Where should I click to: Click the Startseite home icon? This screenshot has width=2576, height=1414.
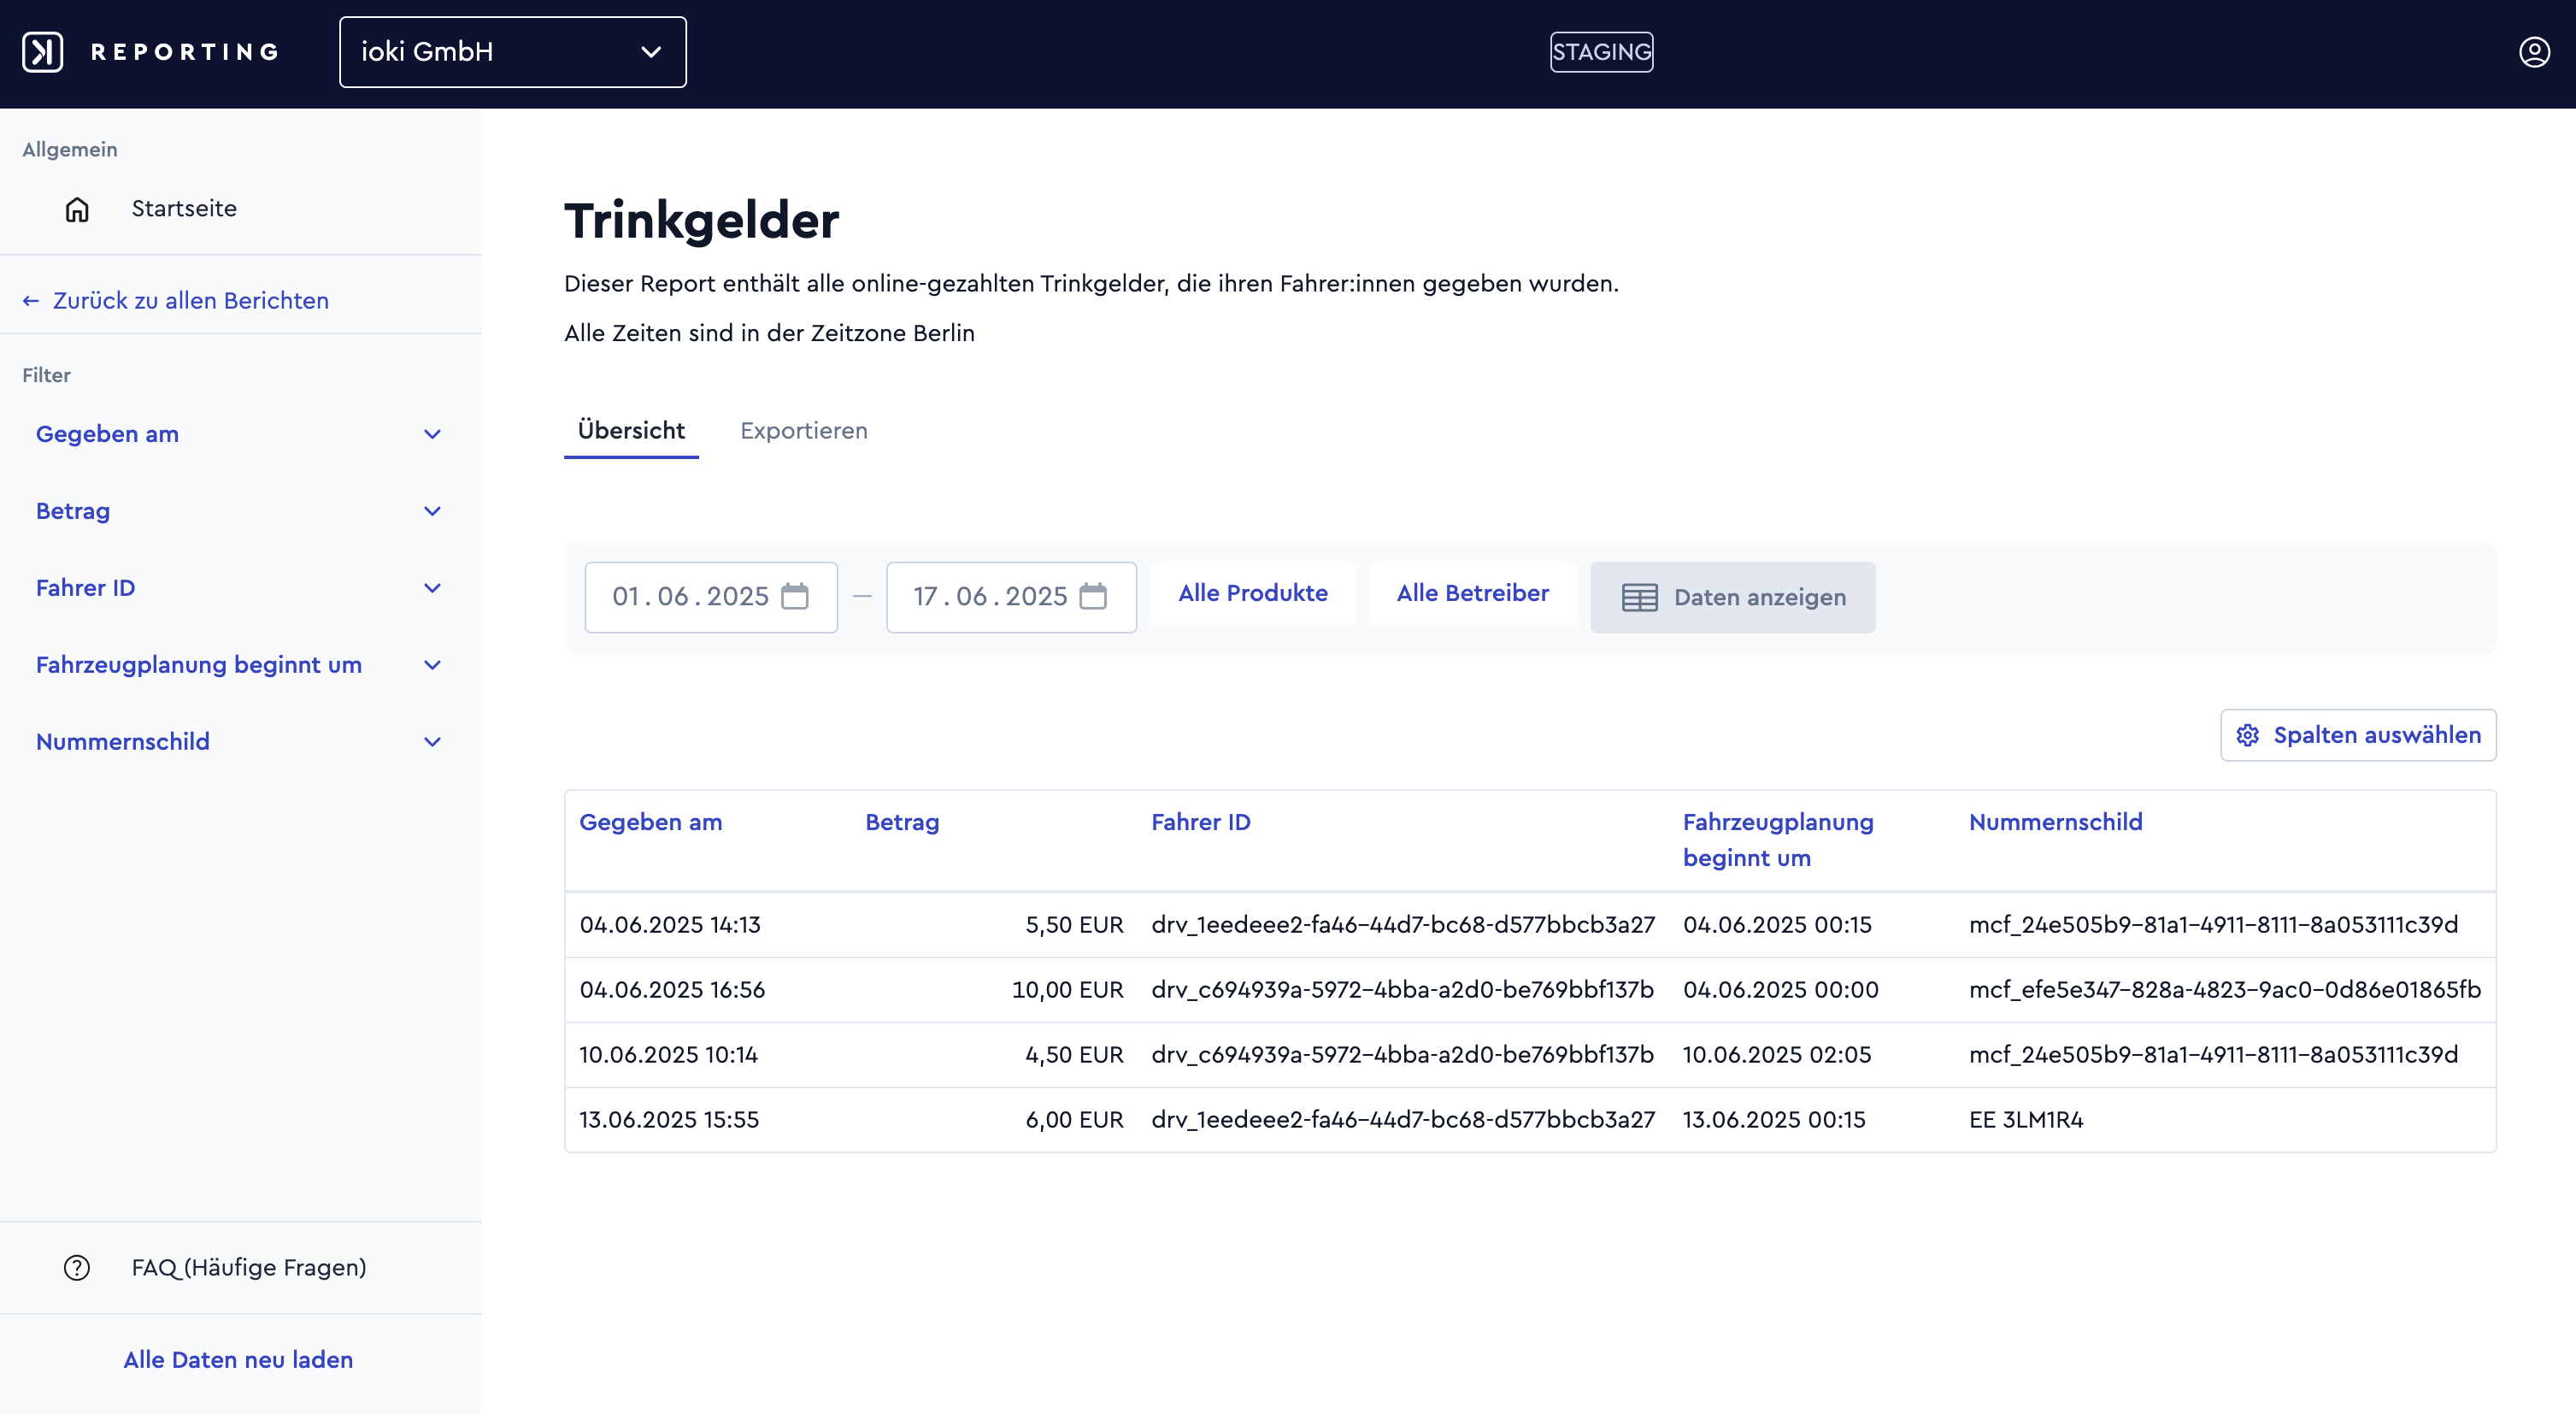(x=77, y=209)
